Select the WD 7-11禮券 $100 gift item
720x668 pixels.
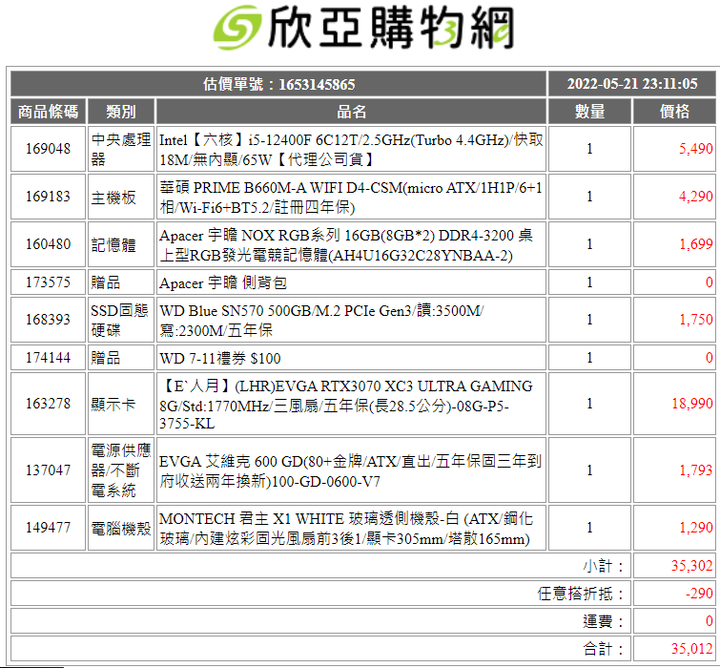coord(220,358)
